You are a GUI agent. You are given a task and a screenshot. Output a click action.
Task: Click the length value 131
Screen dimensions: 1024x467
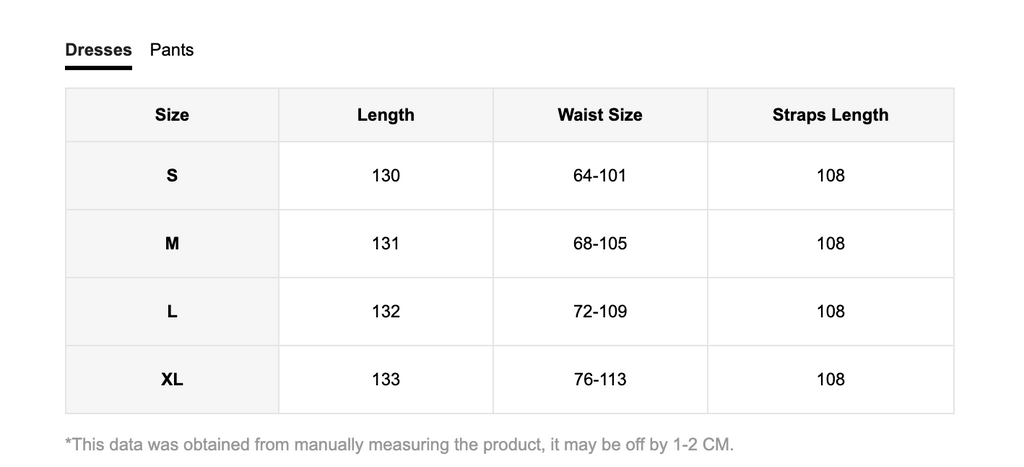[386, 244]
